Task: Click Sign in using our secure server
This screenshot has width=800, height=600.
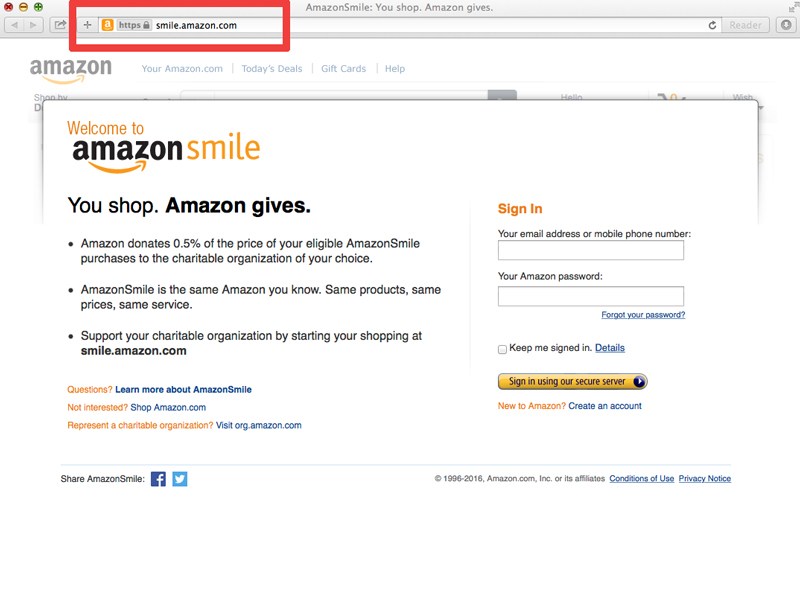Action: pos(572,382)
